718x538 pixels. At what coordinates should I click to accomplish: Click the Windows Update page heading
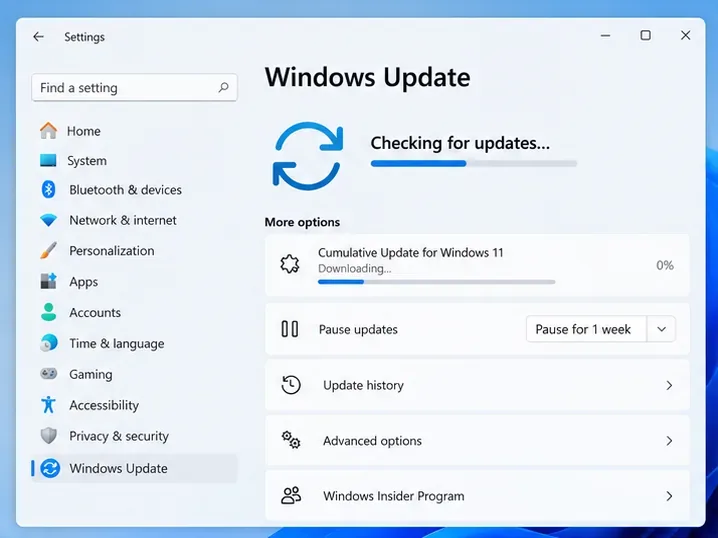367,77
